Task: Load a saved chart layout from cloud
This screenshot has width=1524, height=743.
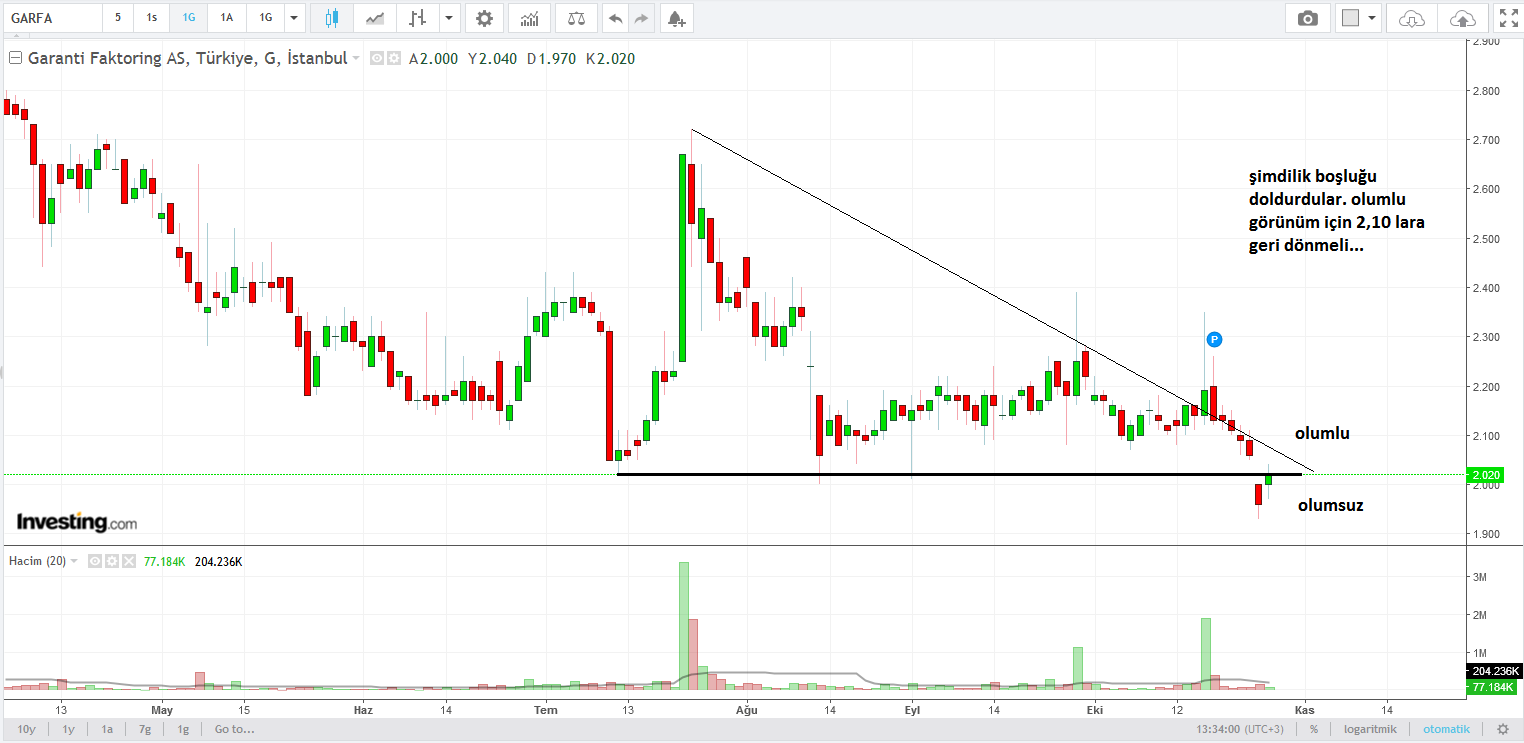Action: 1411,18
